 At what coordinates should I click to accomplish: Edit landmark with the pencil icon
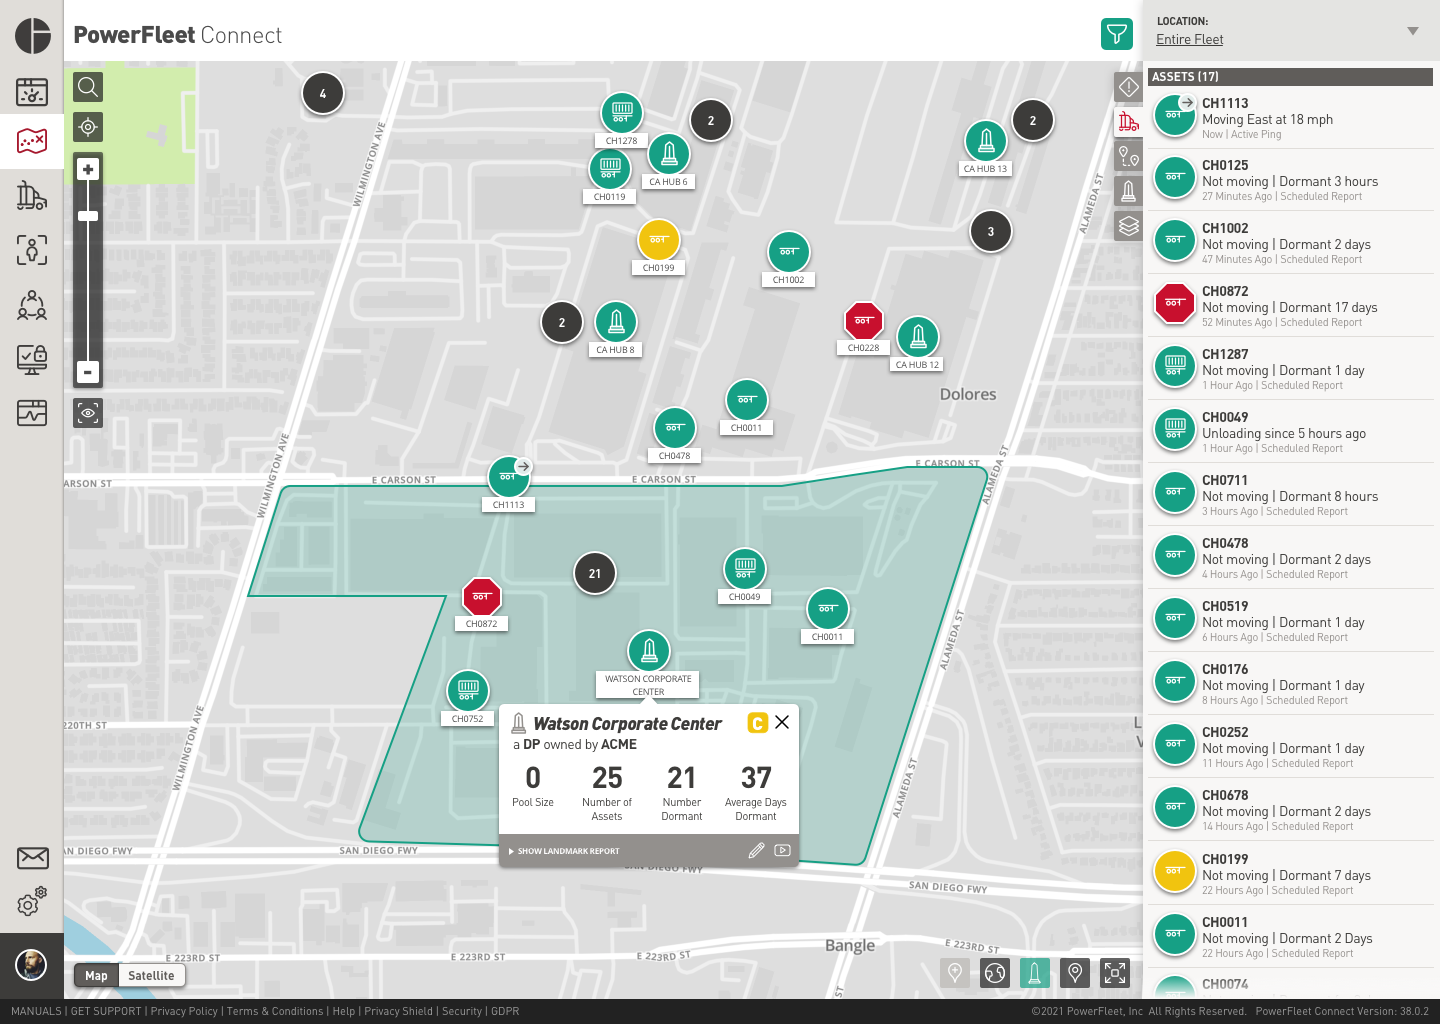click(756, 850)
